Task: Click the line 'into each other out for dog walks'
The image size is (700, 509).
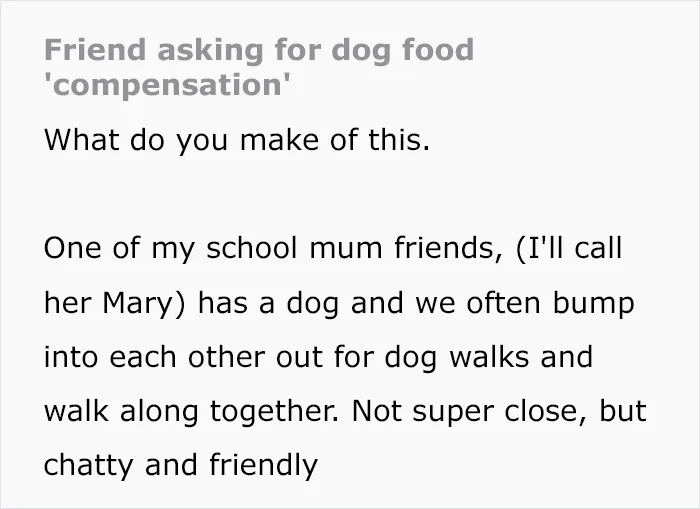Action: [x=318, y=358]
